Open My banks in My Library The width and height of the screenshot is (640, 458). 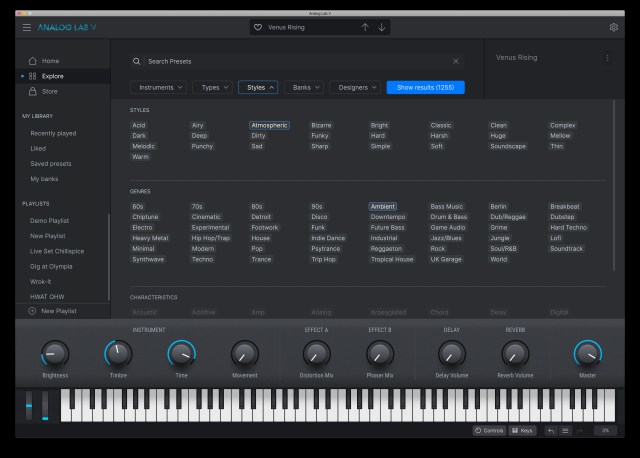tap(44, 179)
